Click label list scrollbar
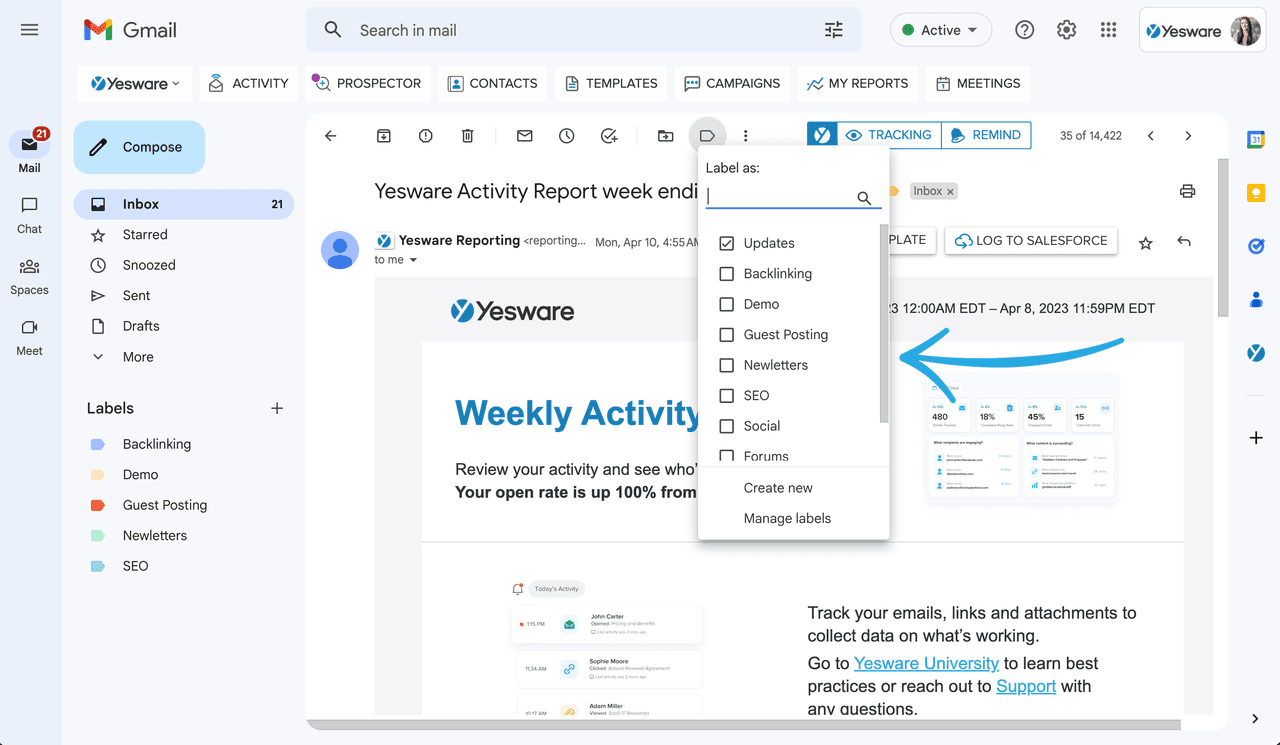 point(884,323)
